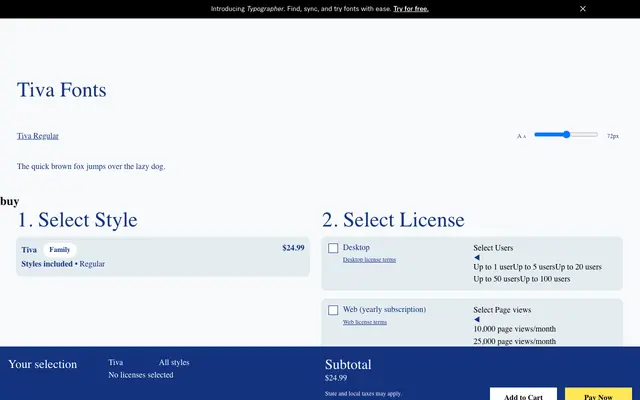Expand the Select Users dropdown arrow
640x400 pixels.
477,258
